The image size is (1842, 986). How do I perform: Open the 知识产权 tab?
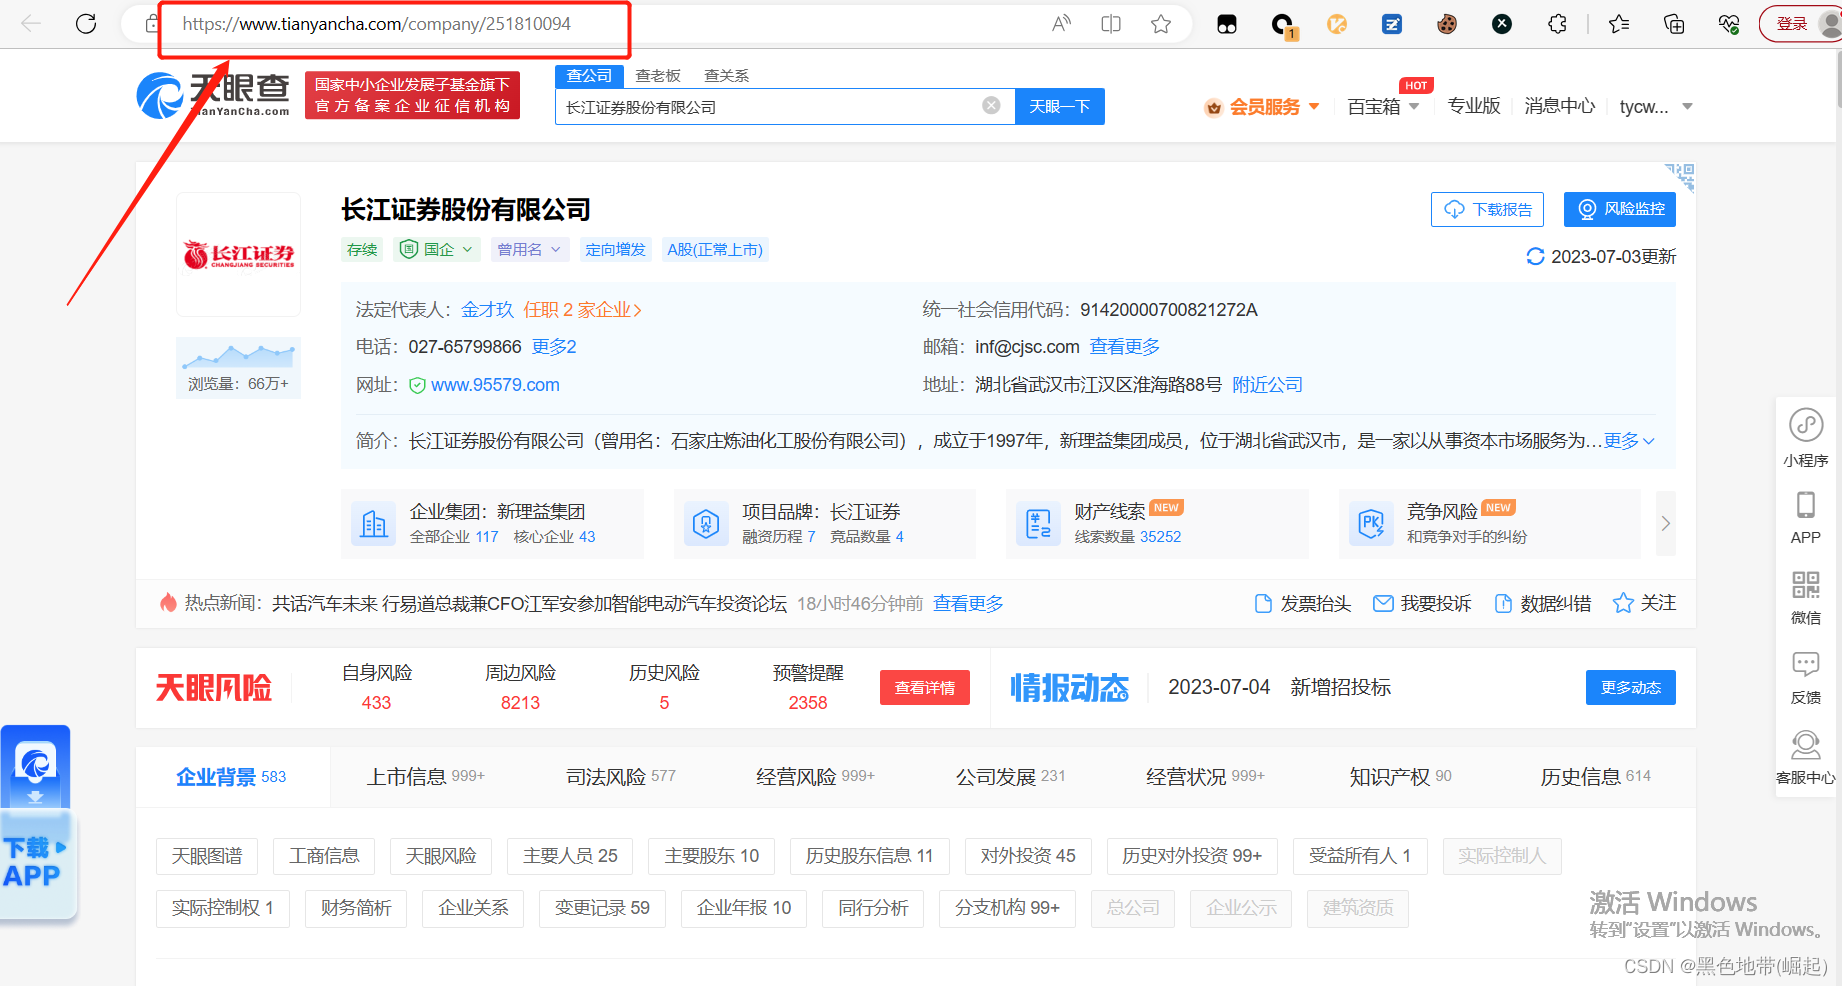pos(1400,777)
